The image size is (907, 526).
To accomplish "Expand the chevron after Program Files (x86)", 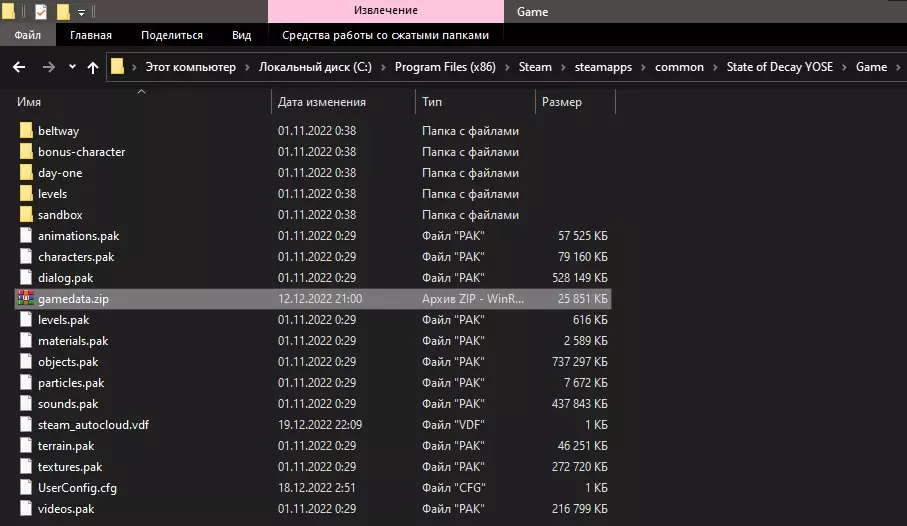I will (x=507, y=67).
